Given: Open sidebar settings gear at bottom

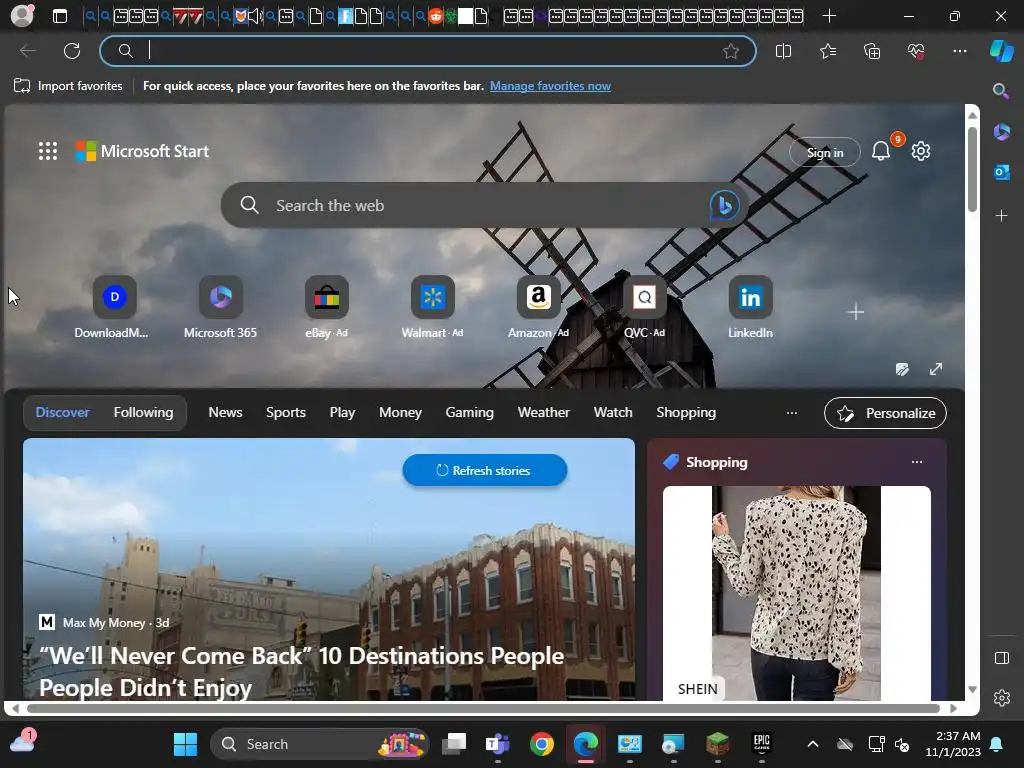Looking at the screenshot, I should coord(1002,698).
